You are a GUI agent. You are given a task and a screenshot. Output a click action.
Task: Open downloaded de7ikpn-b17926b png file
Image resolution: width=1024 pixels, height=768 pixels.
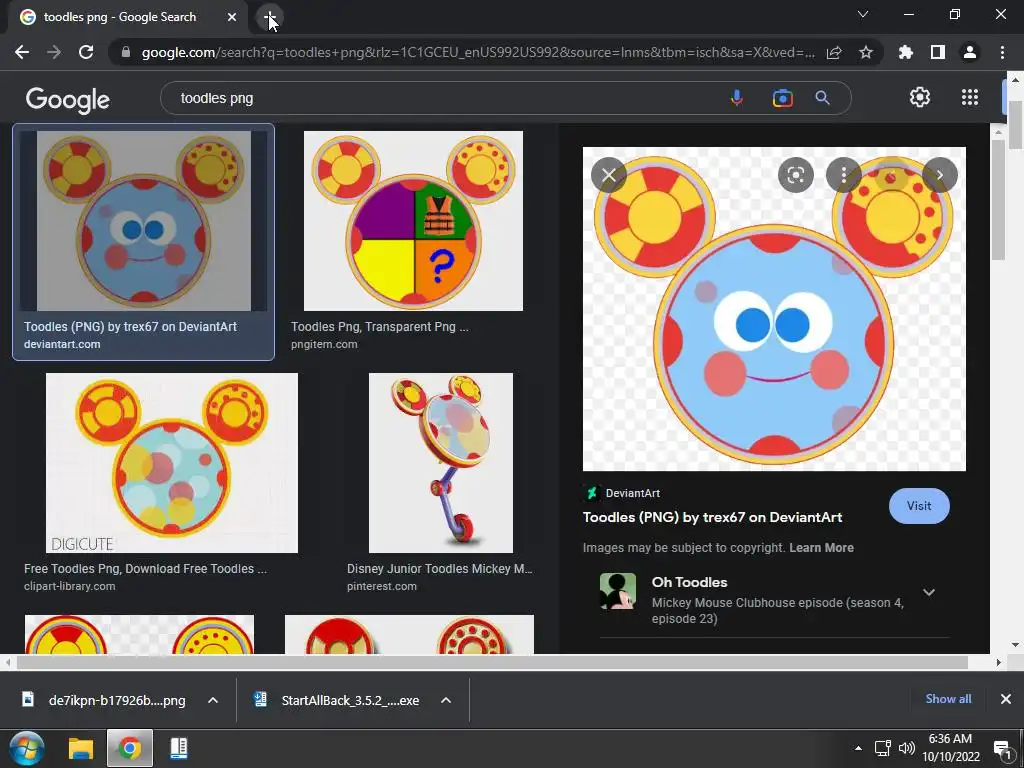pyautogui.click(x=104, y=700)
